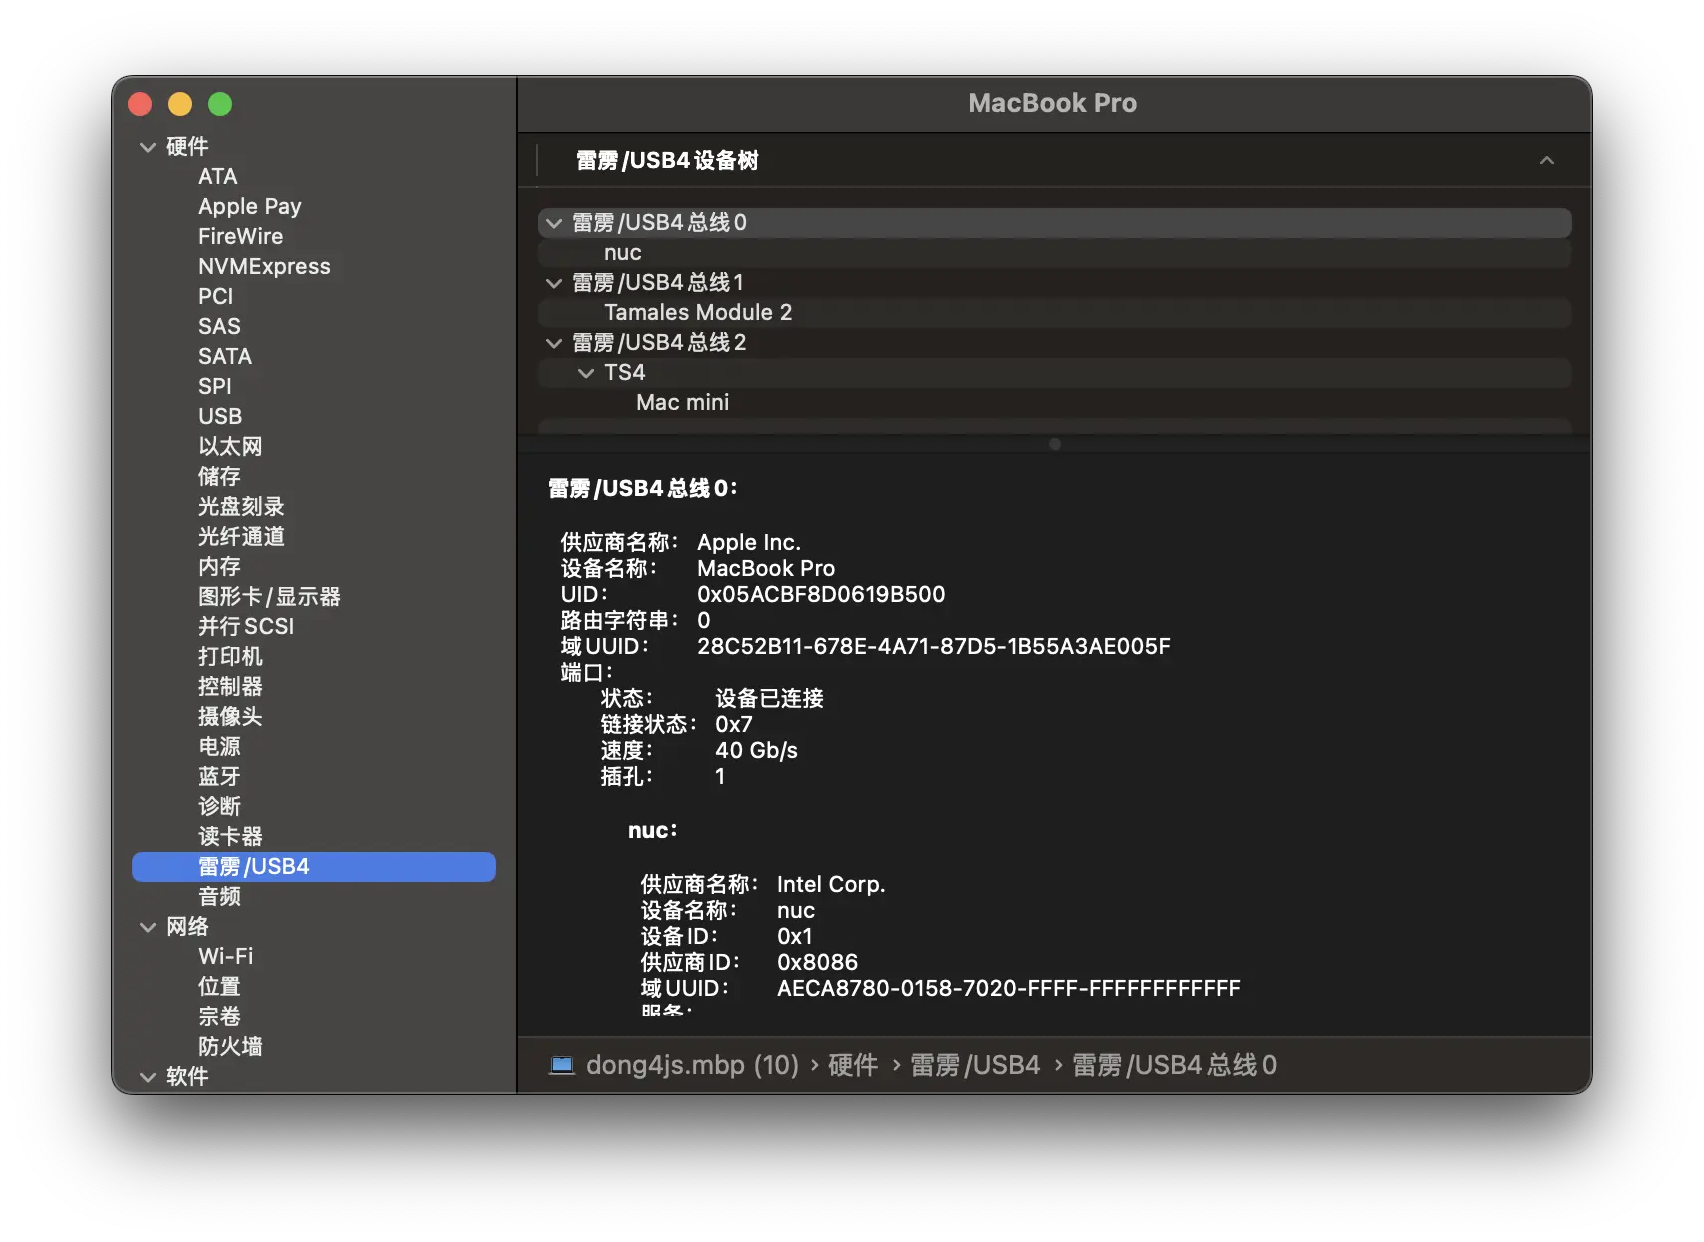The height and width of the screenshot is (1242, 1704).
Task: Collapse the 硬件 section in the sidebar
Action: [x=148, y=147]
